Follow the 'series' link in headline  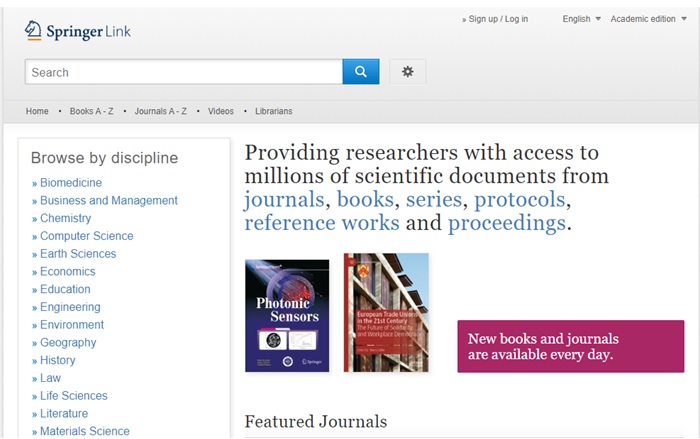pos(433,200)
